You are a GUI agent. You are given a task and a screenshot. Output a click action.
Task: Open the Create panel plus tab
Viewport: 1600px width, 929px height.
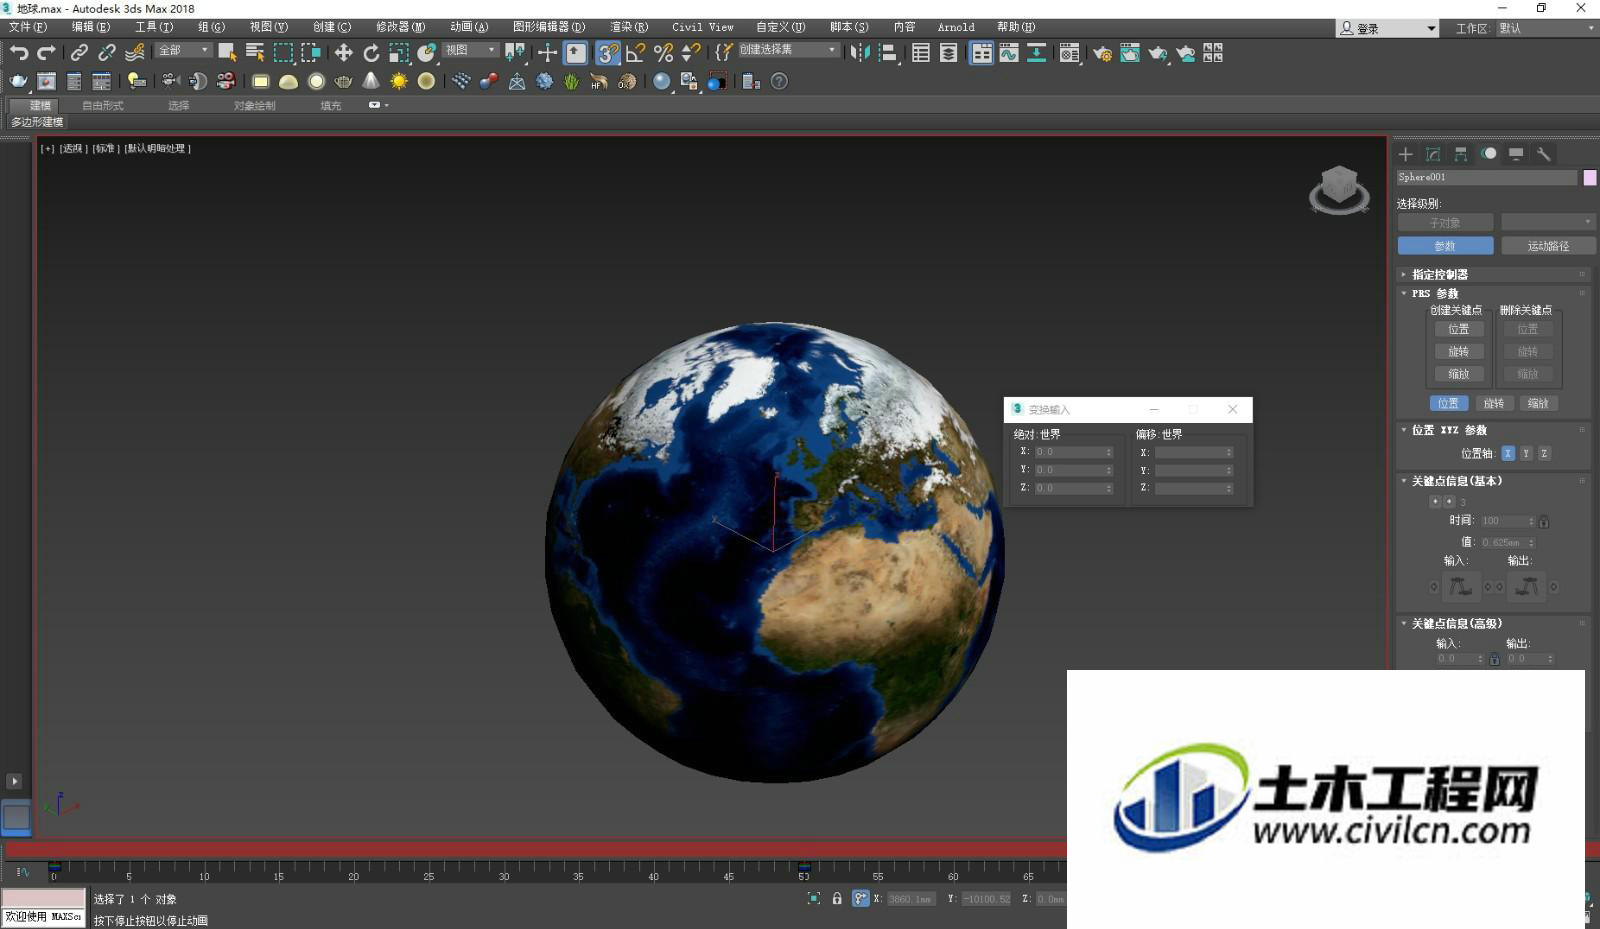click(x=1406, y=154)
